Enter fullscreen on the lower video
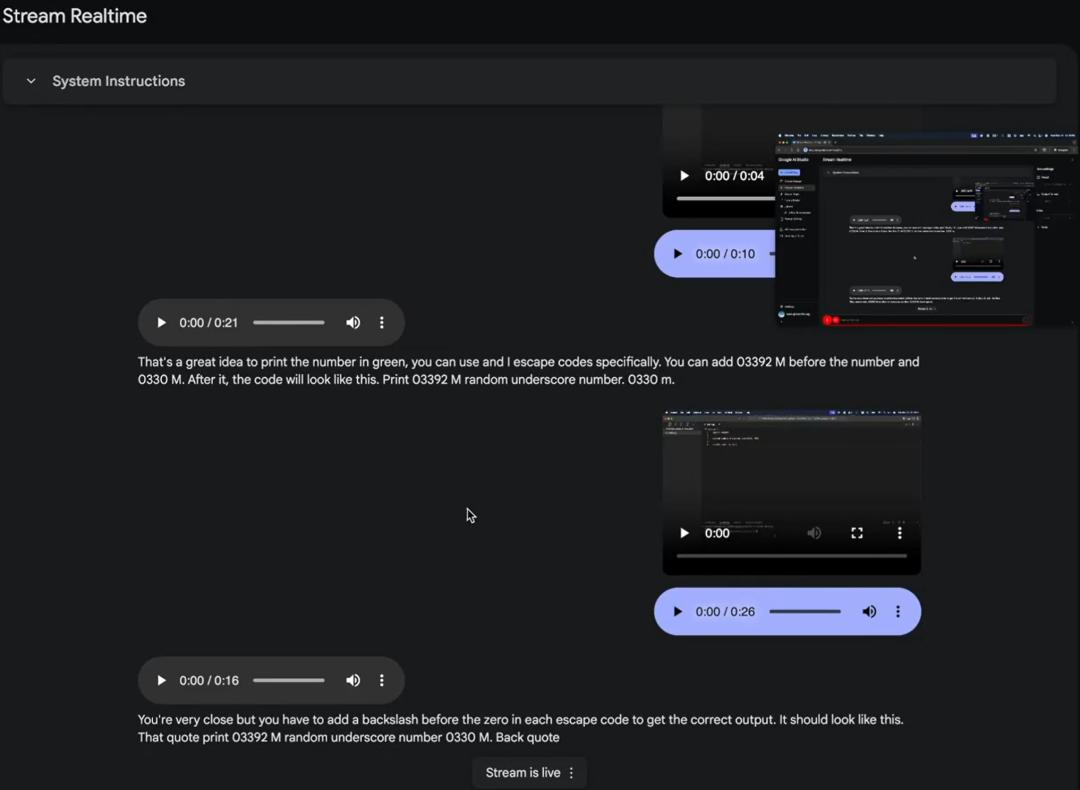 (857, 534)
